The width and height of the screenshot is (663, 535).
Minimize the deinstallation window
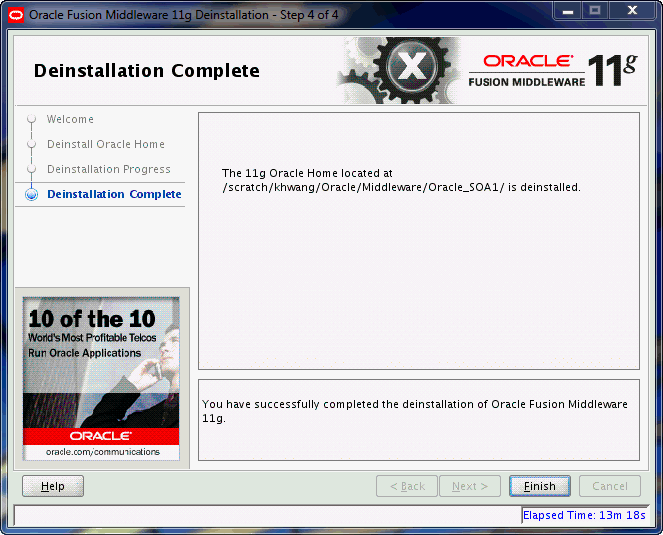coord(568,11)
